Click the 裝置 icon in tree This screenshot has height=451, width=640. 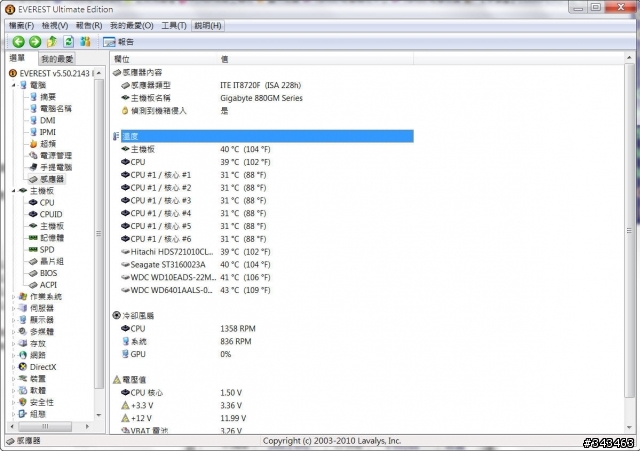click(23, 379)
